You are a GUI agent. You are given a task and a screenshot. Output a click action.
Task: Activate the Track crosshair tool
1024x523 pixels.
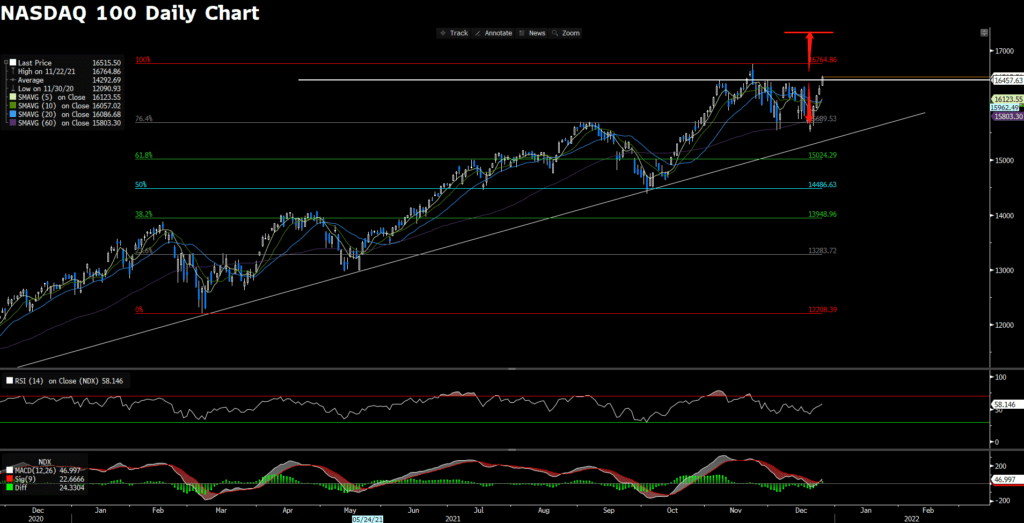tap(454, 33)
